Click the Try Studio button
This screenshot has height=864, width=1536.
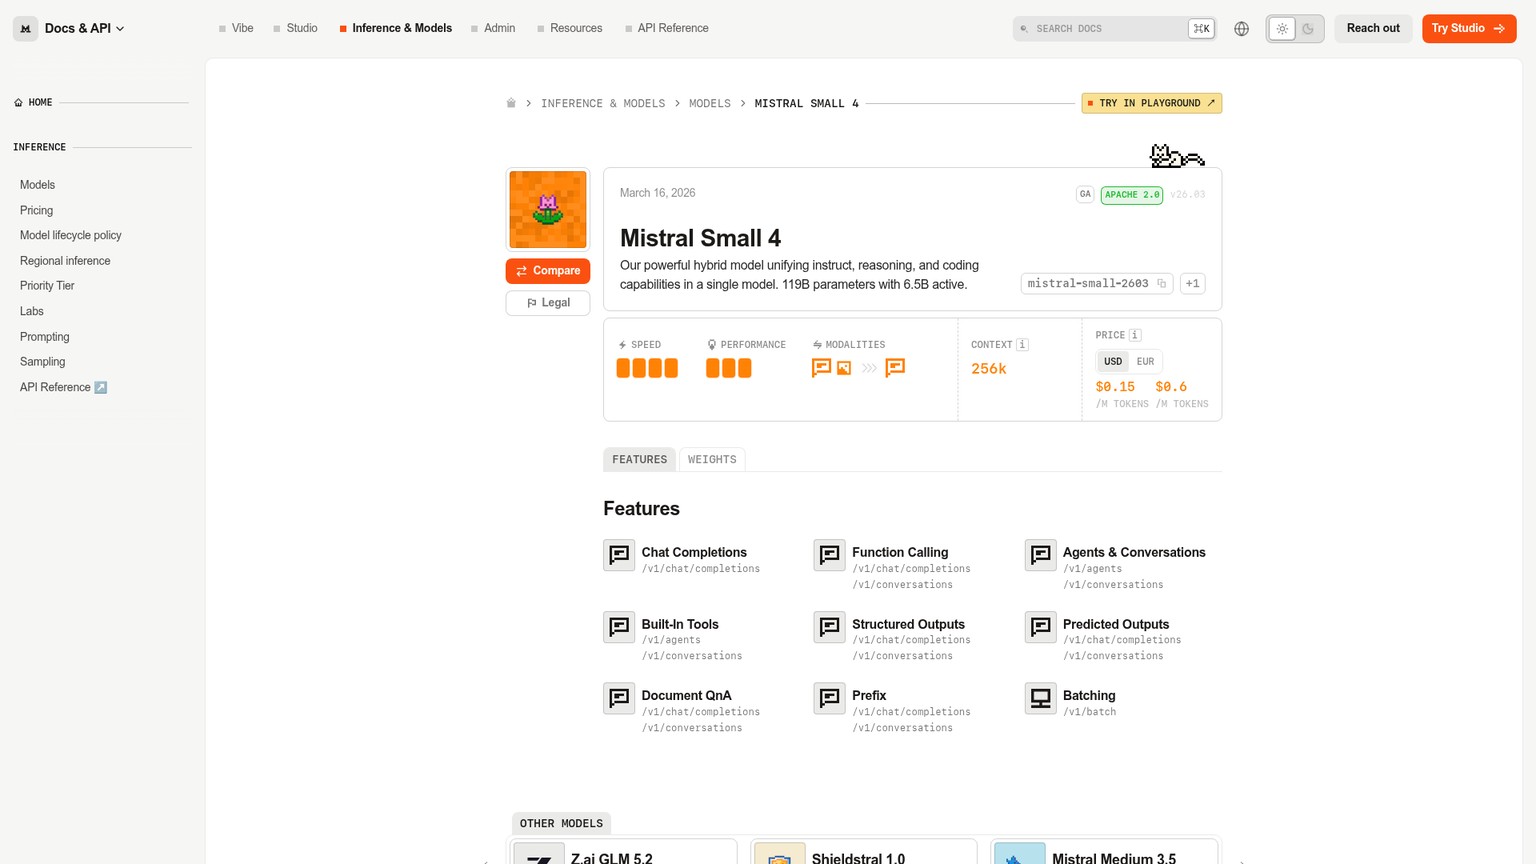1469,29
